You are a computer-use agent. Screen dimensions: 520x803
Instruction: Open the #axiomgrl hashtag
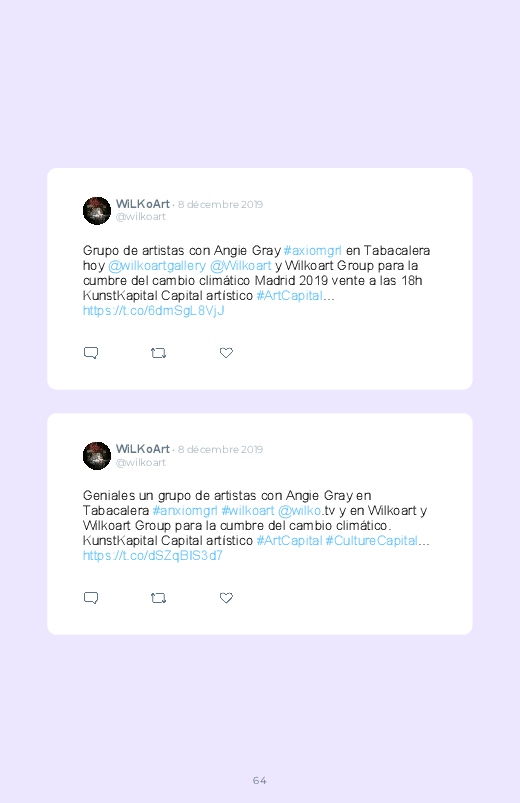313,251
